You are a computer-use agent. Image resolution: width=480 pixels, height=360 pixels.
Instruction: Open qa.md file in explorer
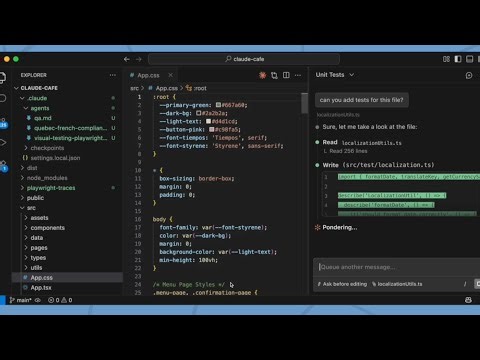pos(67,118)
